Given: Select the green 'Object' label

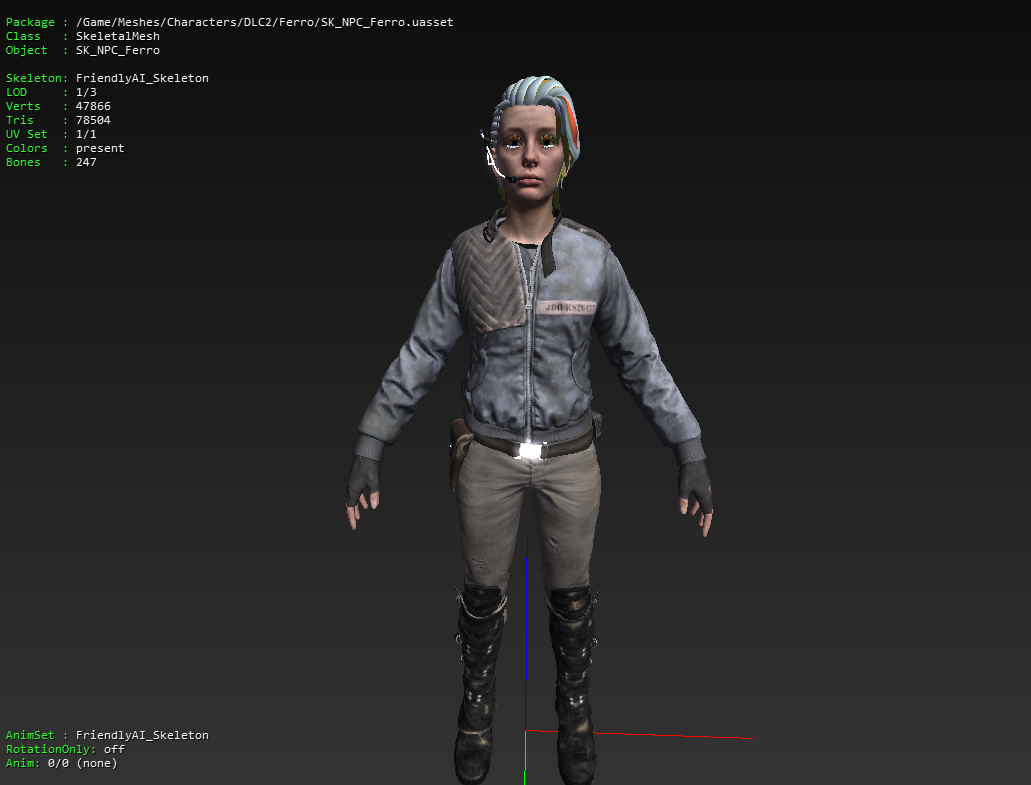Looking at the screenshot, I should [x=26, y=50].
